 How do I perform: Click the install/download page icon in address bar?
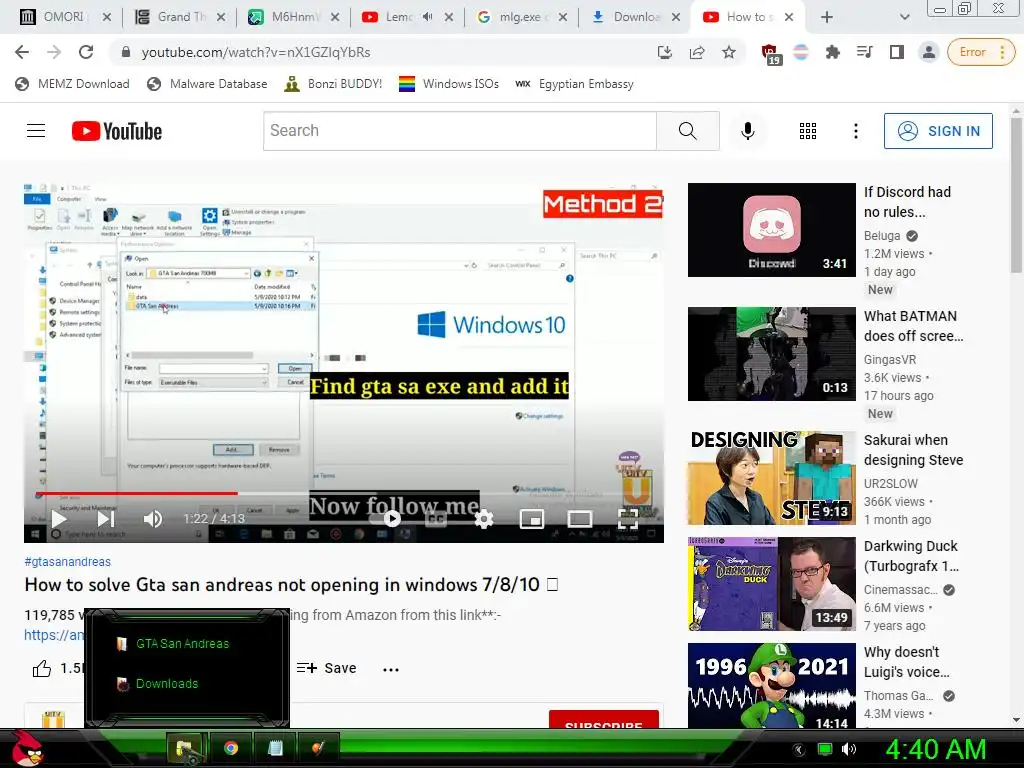(x=665, y=52)
